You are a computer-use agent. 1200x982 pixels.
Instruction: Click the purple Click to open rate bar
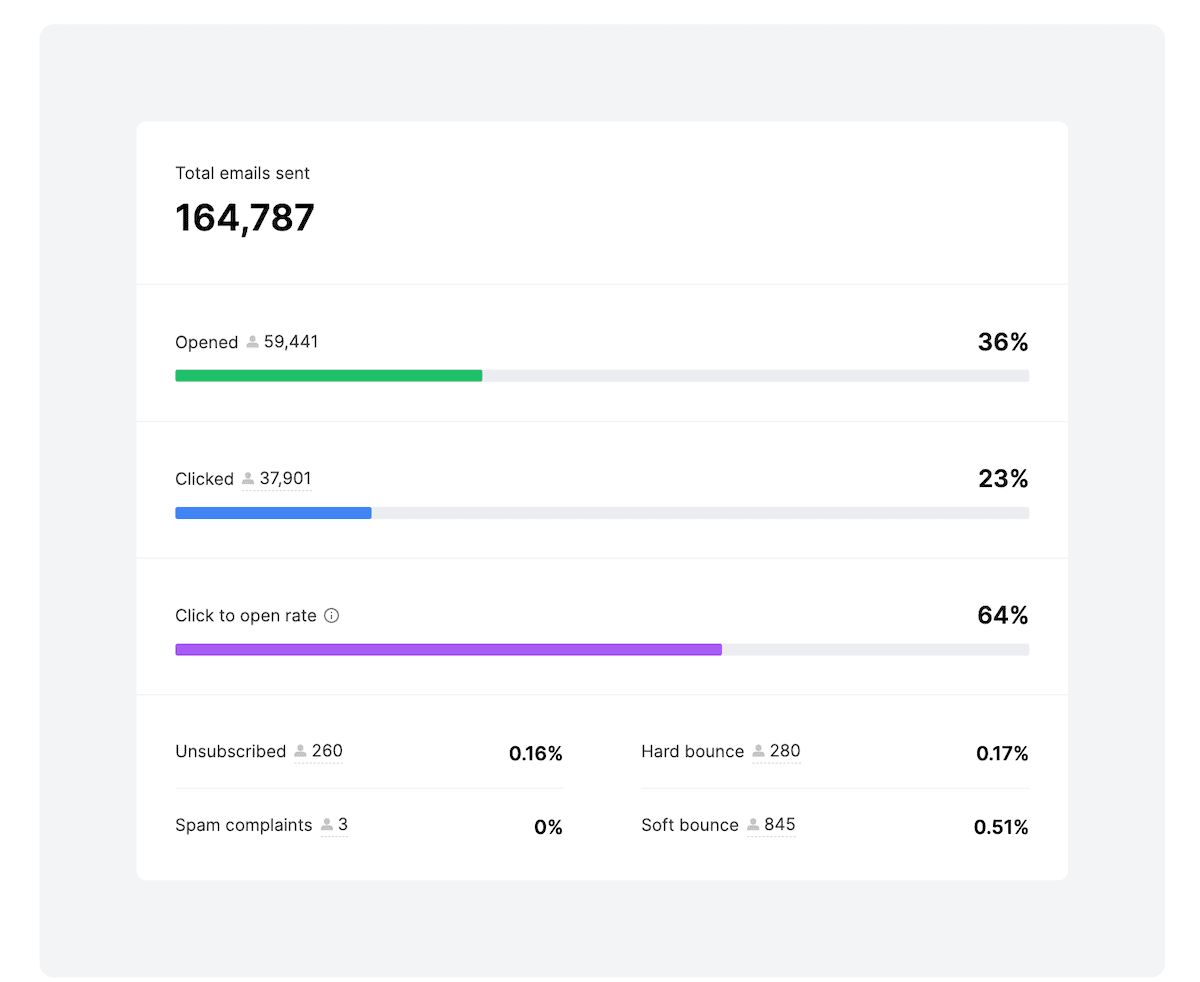(448, 649)
